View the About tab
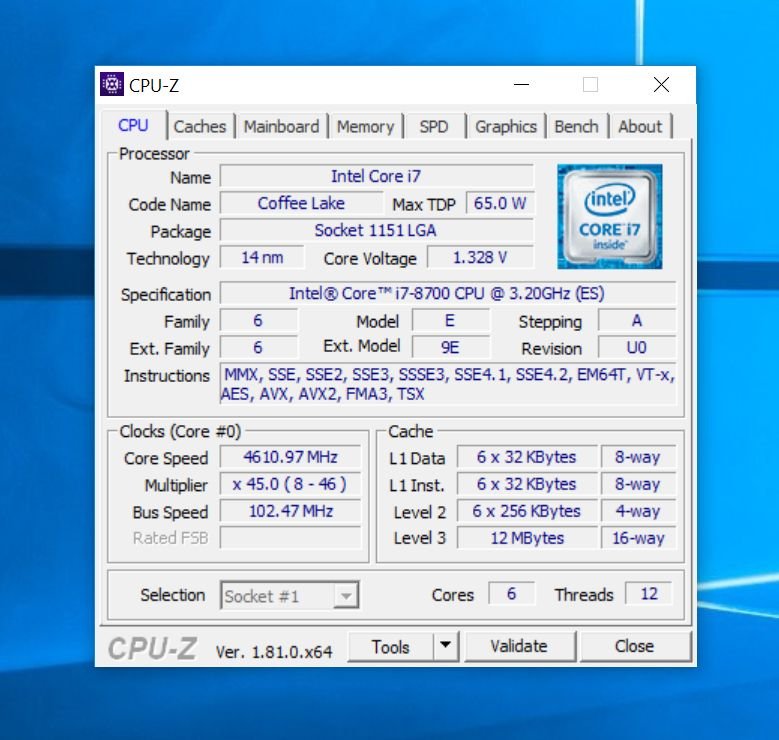The width and height of the screenshot is (779, 740). tap(640, 127)
